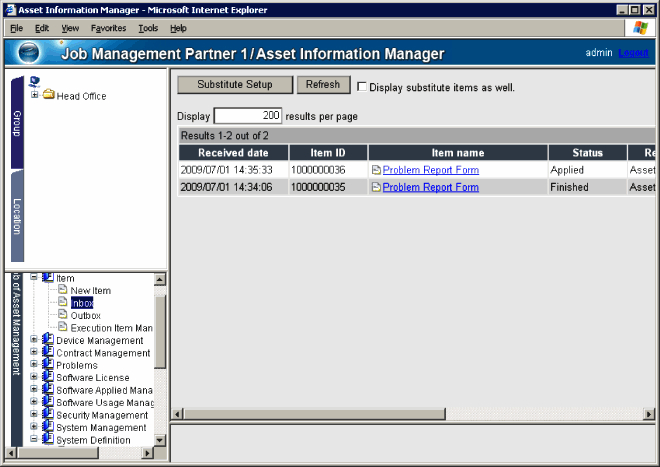
Task: Click down arrow of menu tree scrollbar
Action: [160, 440]
